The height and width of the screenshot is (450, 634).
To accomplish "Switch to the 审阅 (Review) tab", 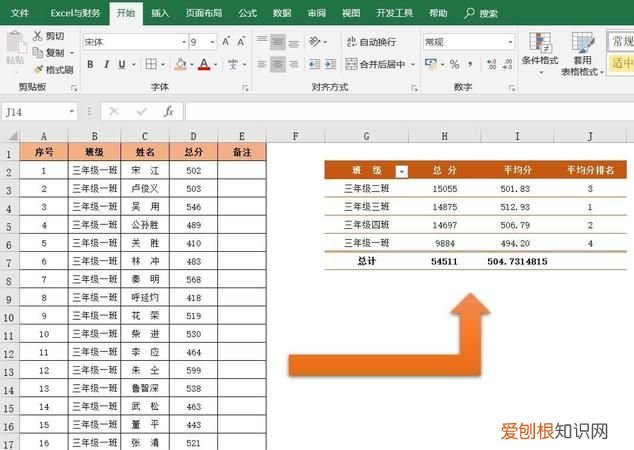I will pos(317,13).
